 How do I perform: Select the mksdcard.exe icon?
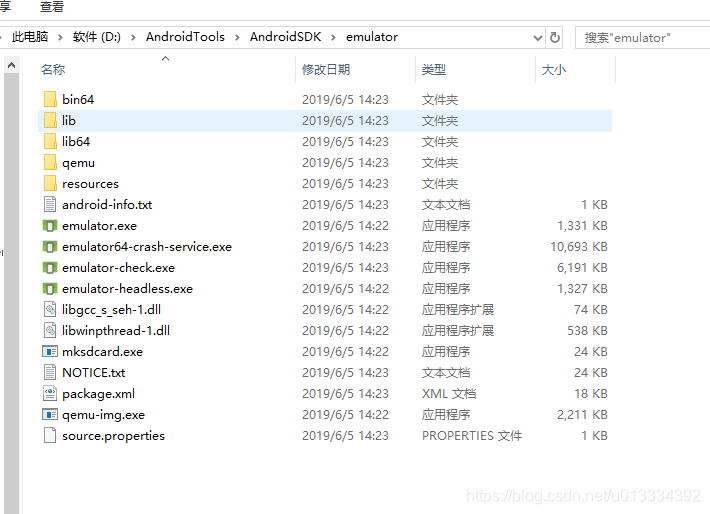click(50, 351)
